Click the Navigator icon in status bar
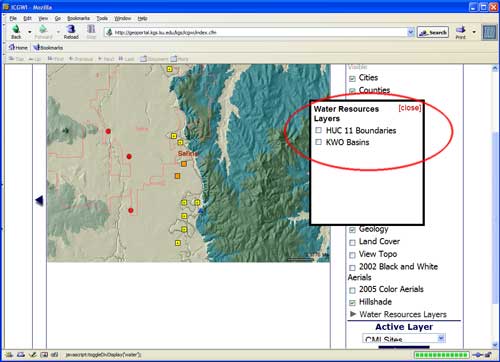Screen dimensions: 500x362 (x=8, y=355)
